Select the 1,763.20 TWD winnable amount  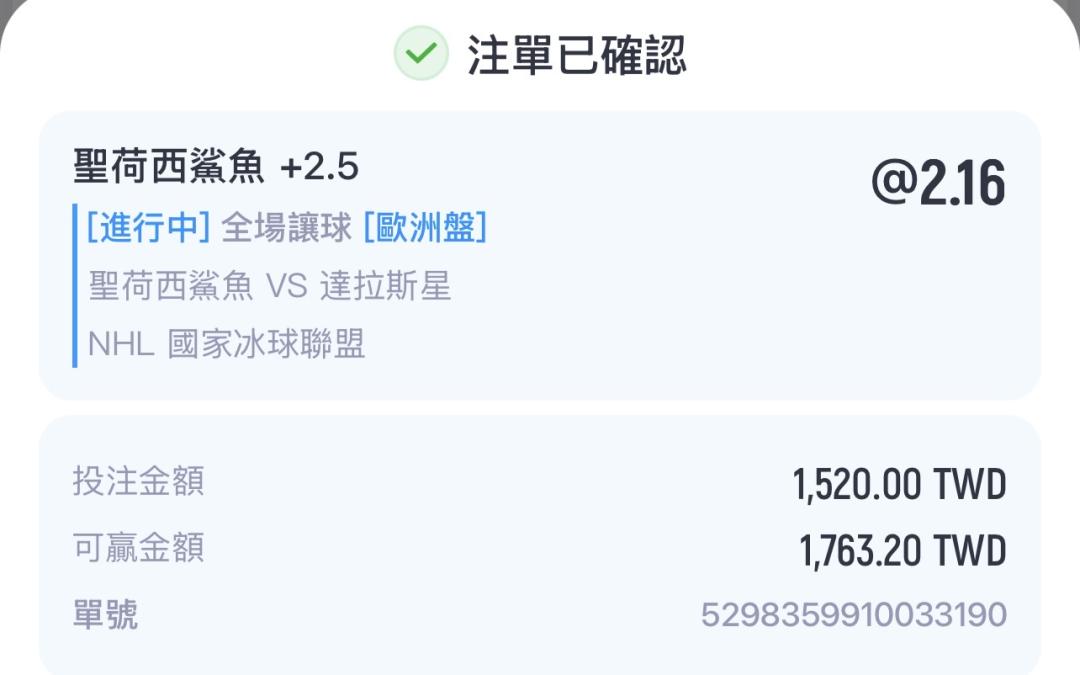pyautogui.click(x=902, y=551)
